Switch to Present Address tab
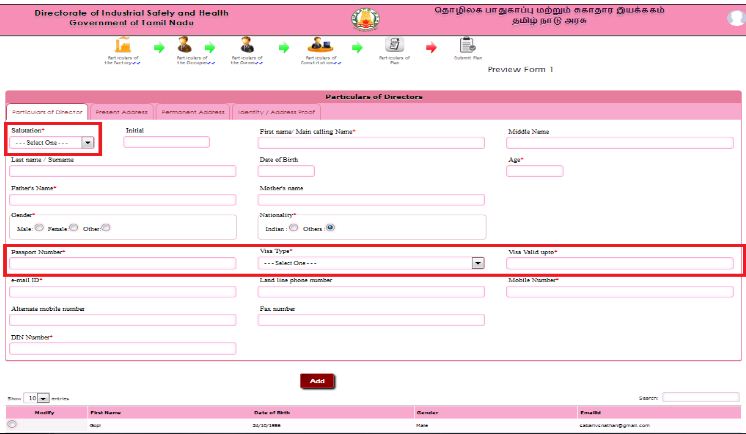The height and width of the screenshot is (434, 746). 121,112
